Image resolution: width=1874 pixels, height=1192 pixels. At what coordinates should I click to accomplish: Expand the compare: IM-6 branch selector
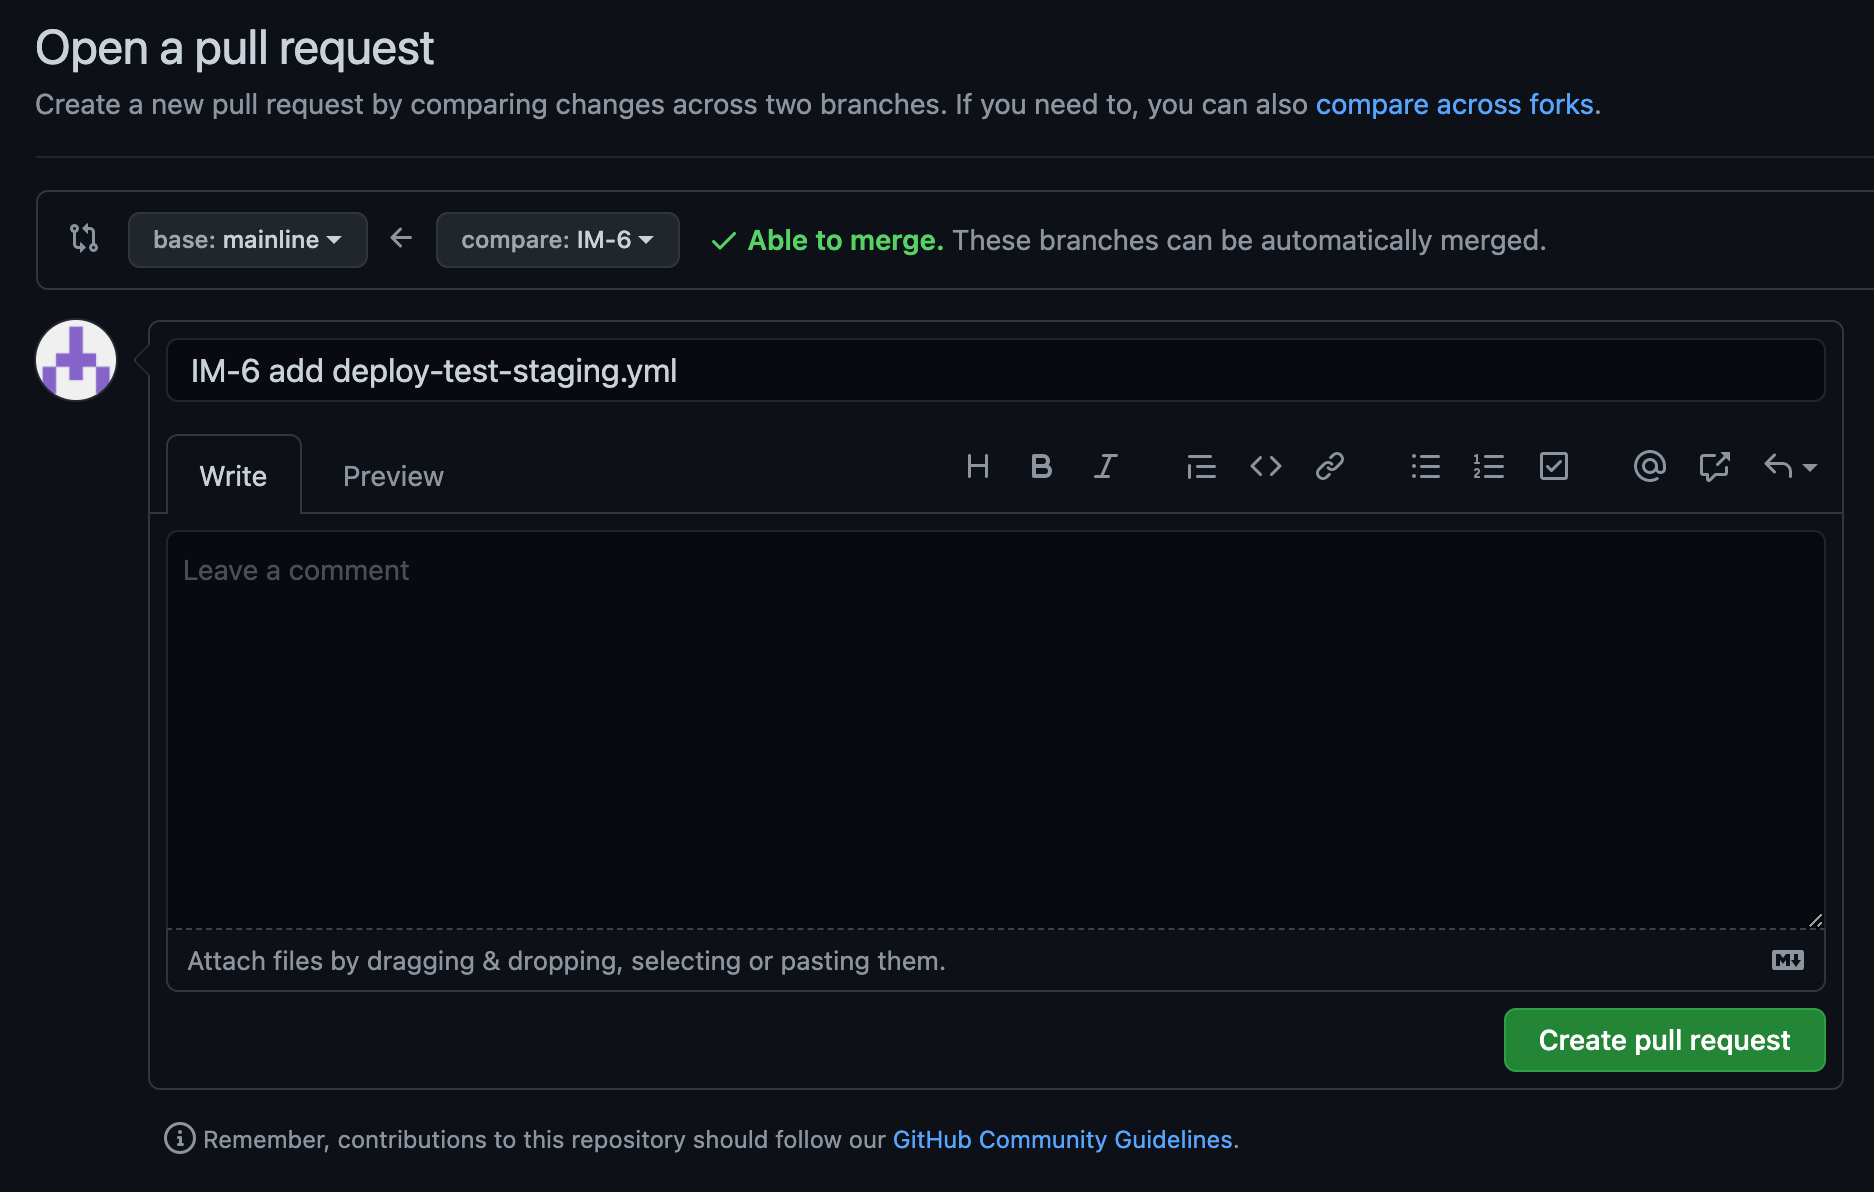point(557,240)
